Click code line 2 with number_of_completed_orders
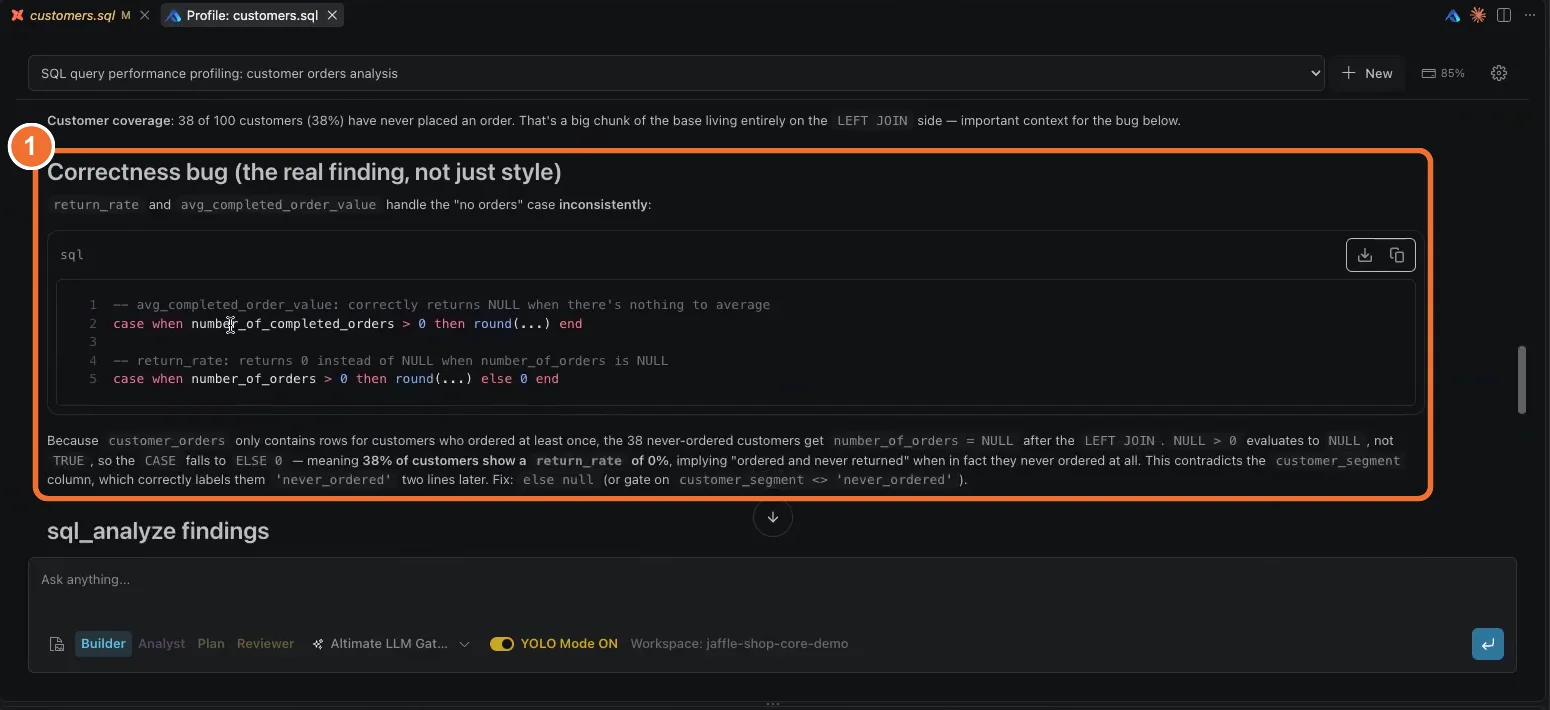1550x710 pixels. (348, 324)
